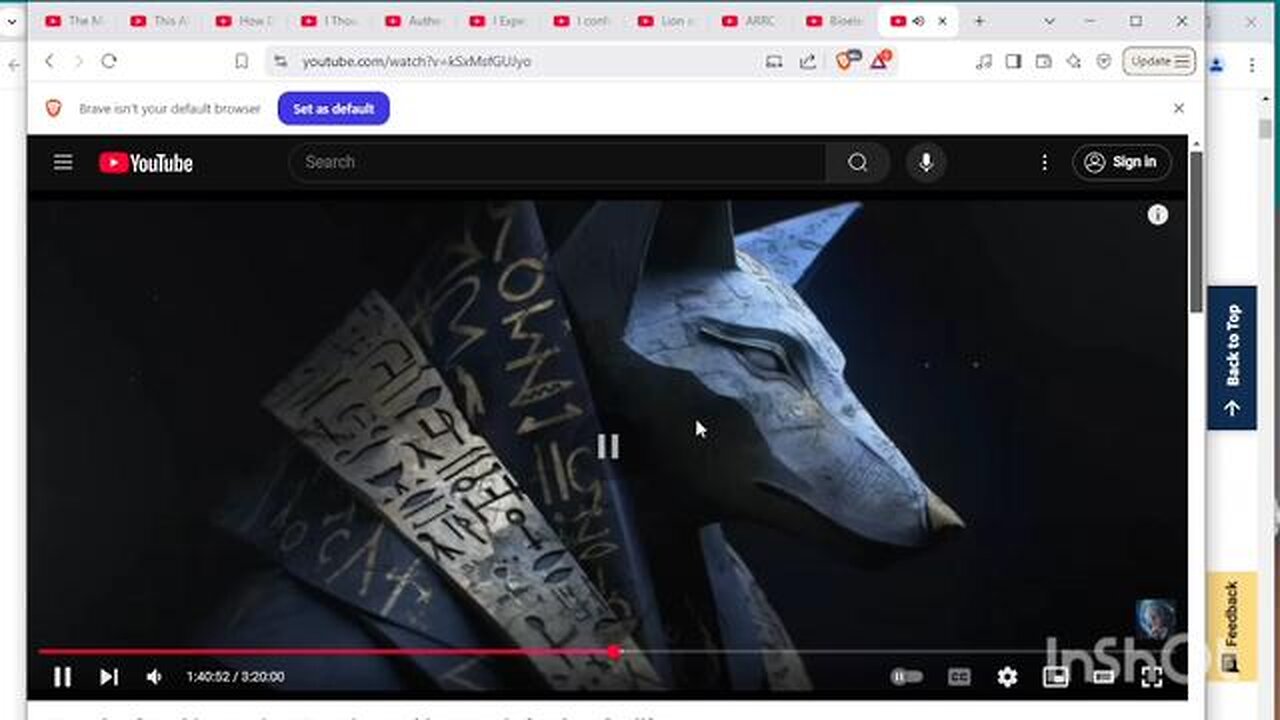Open media playback control music icon
Viewport: 1280px width, 720px height.
click(x=984, y=61)
